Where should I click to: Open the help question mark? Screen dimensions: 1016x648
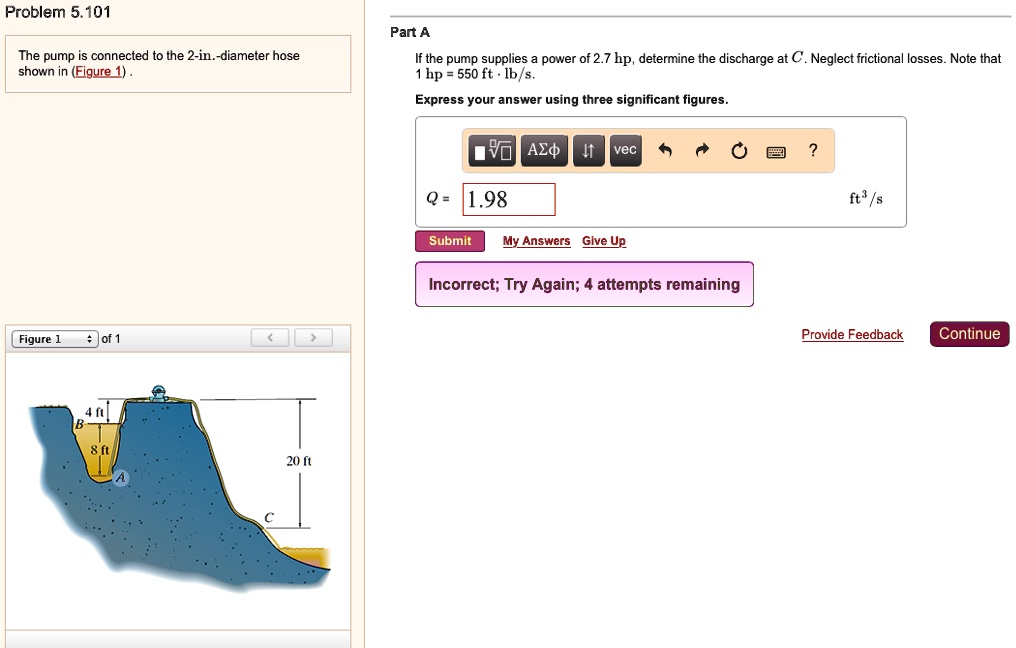(x=813, y=150)
